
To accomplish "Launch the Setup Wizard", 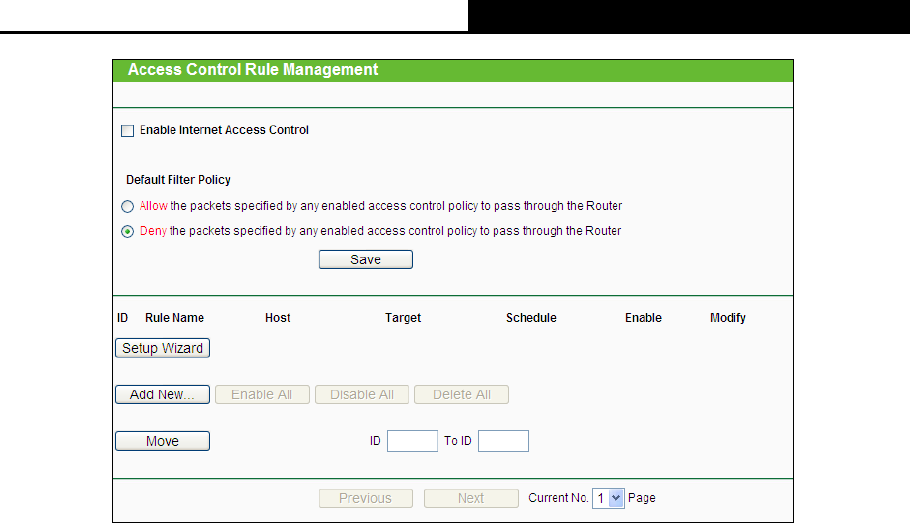I will coord(162,348).
